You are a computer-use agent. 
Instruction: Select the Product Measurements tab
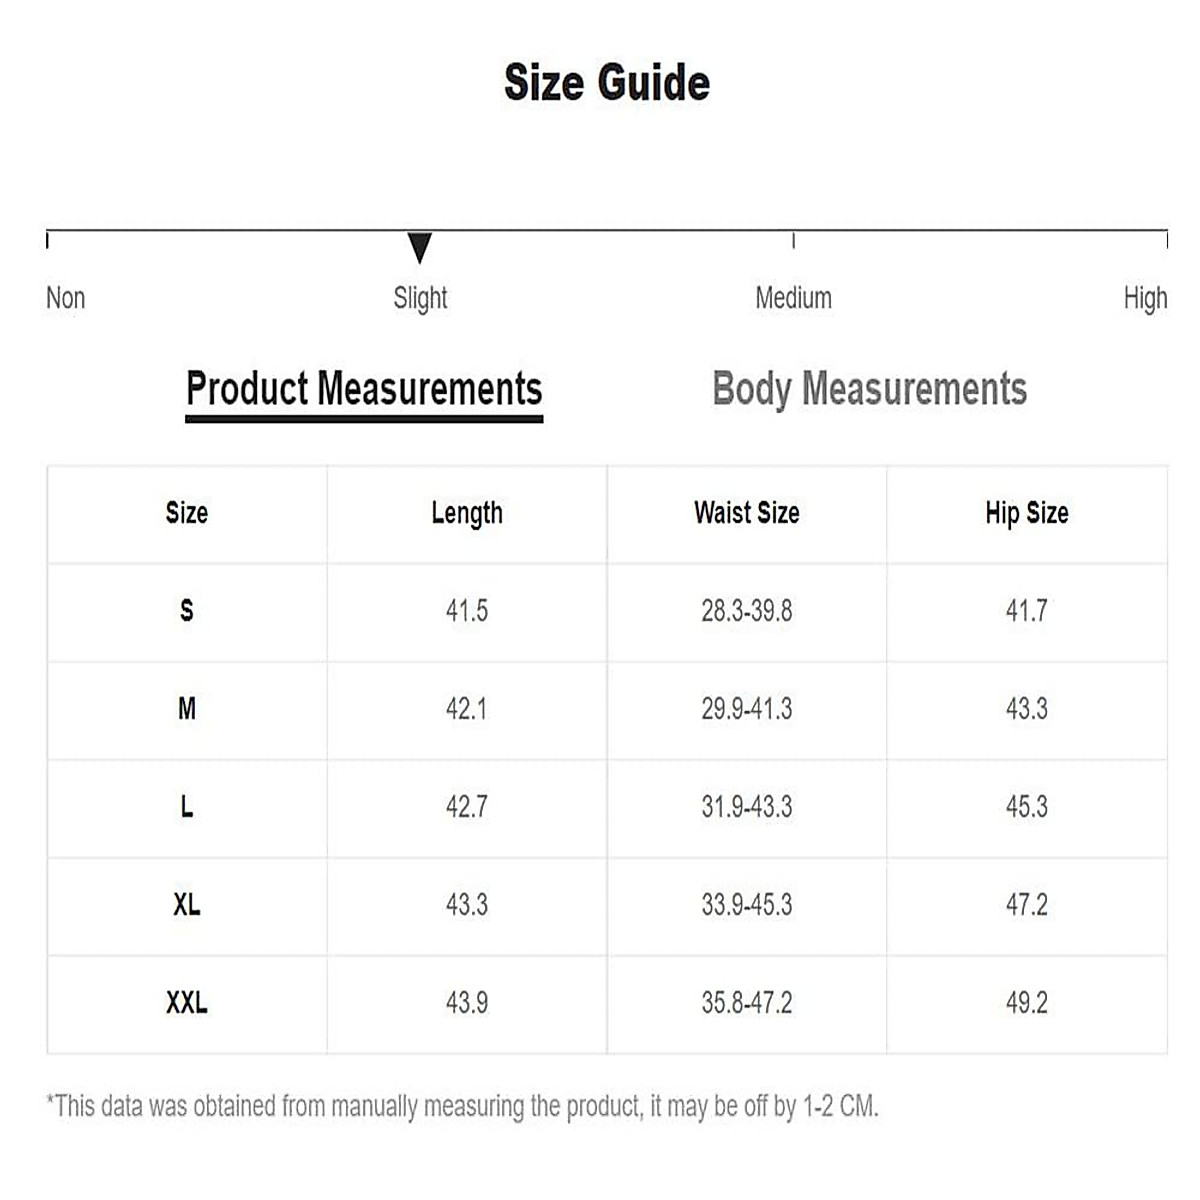pyautogui.click(x=364, y=389)
